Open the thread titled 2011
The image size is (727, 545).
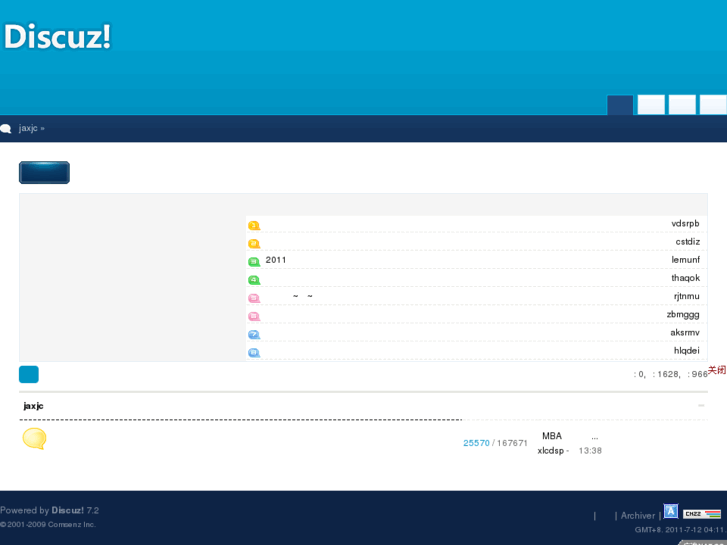click(x=276, y=260)
